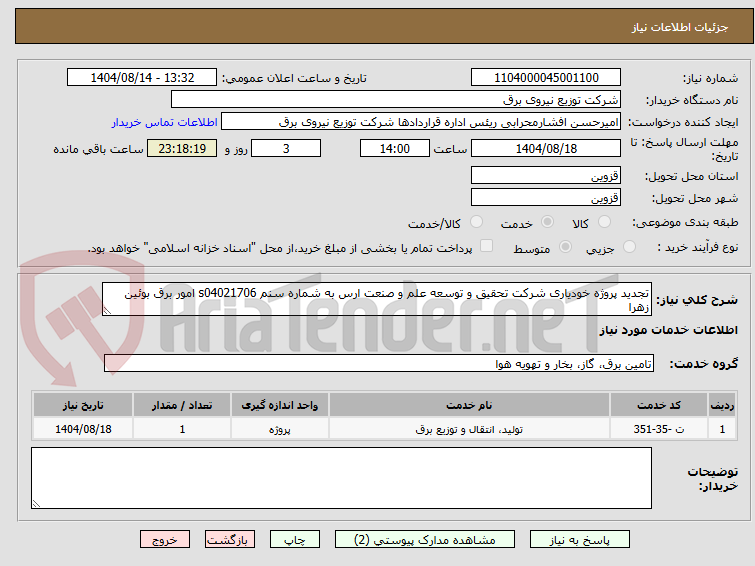Select the متوسط purchase type radio

565,247
